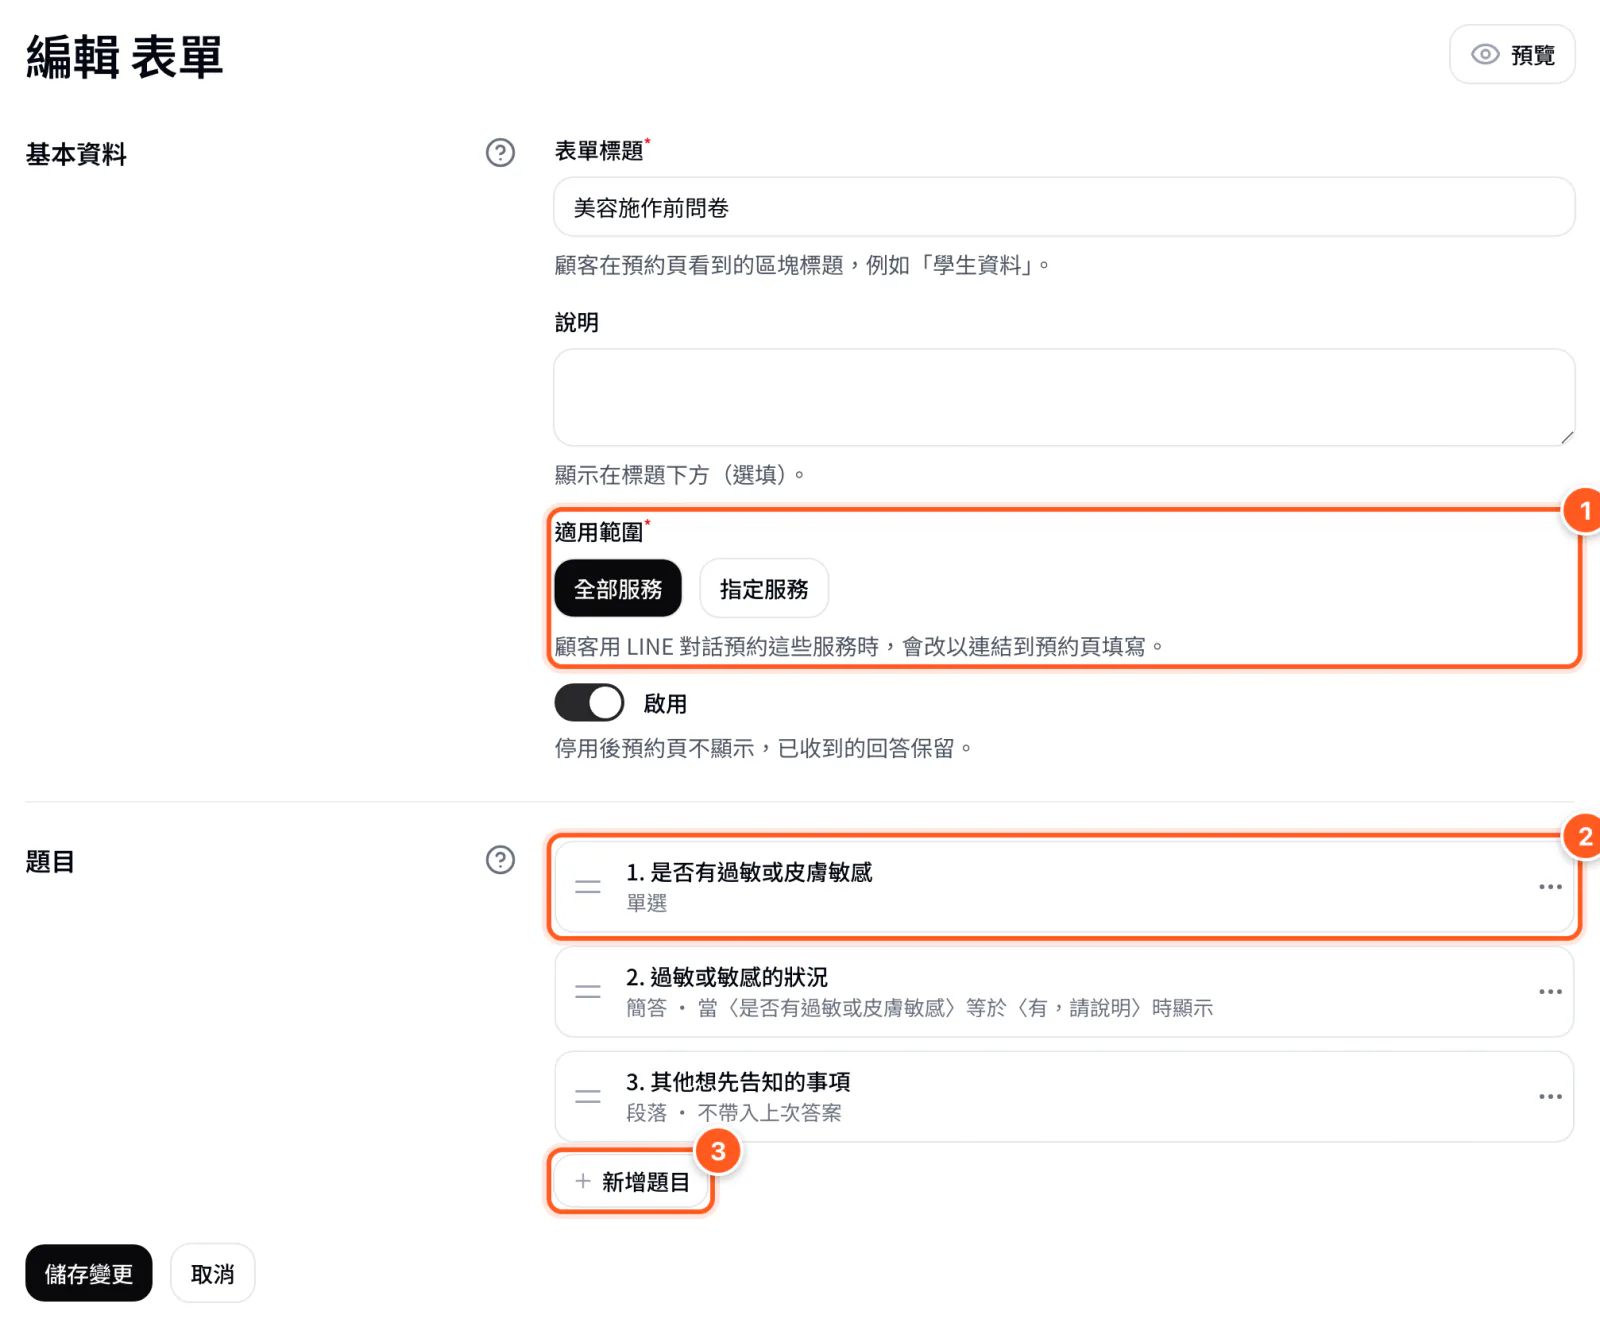The height and width of the screenshot is (1327, 1600).
Task: Click condition text 當〈是否有過敏或皮膚敏感〉等於
Action: click(852, 1008)
